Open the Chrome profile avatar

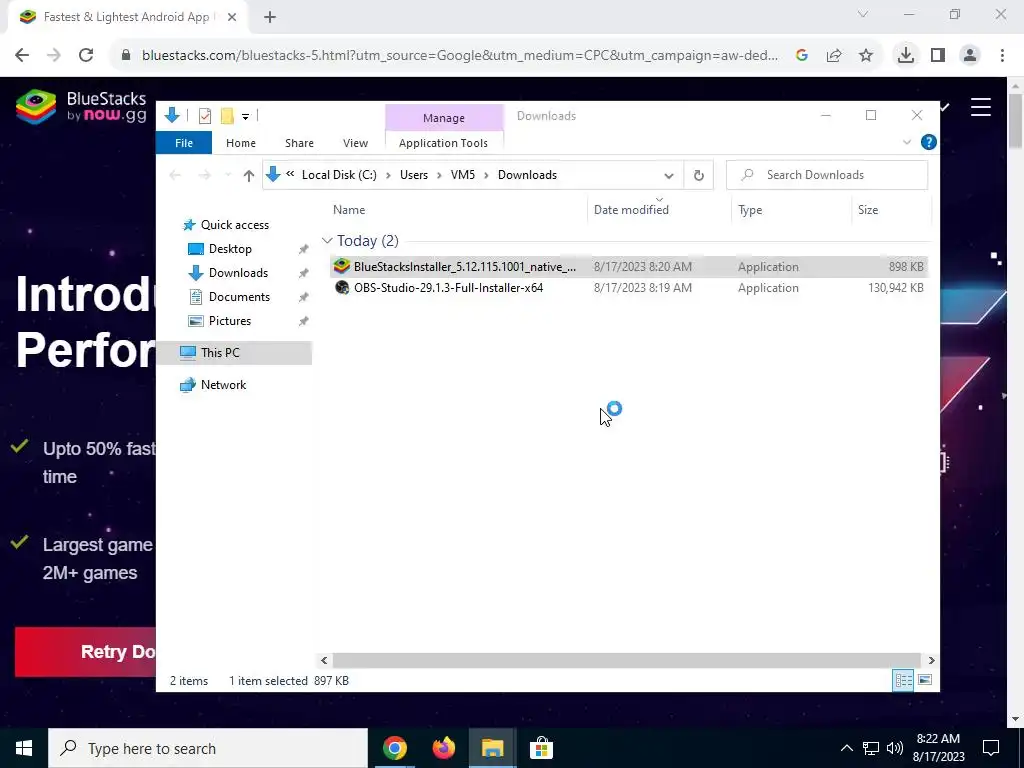(x=970, y=56)
